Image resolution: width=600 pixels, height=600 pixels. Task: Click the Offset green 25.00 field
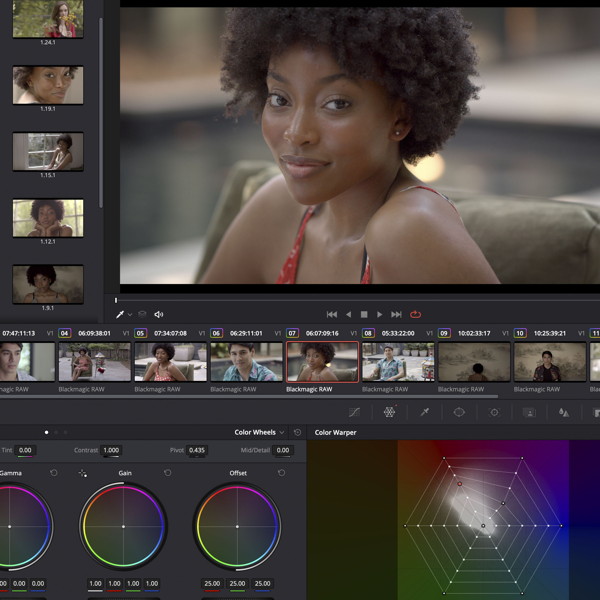[x=237, y=584]
